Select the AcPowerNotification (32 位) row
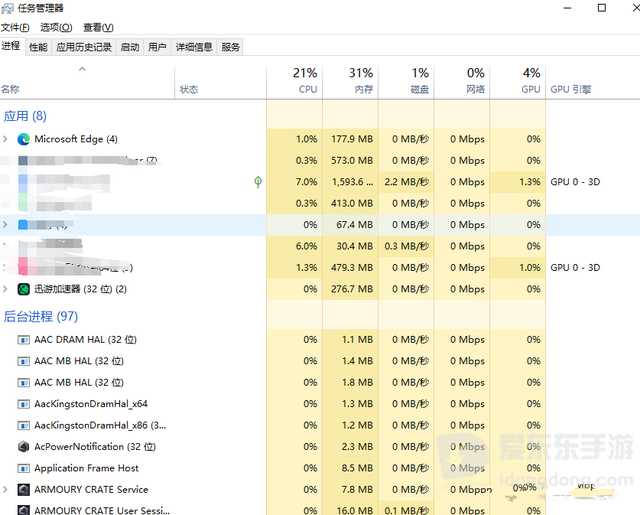The width and height of the screenshot is (640, 515). (x=320, y=447)
